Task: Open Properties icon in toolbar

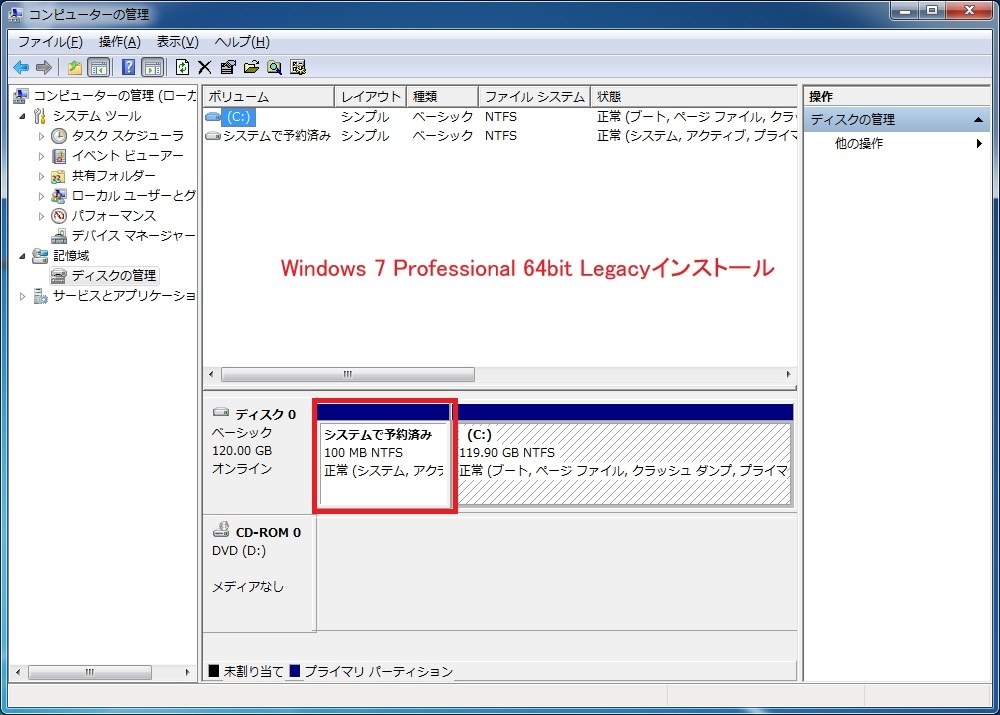Action: pos(228,67)
